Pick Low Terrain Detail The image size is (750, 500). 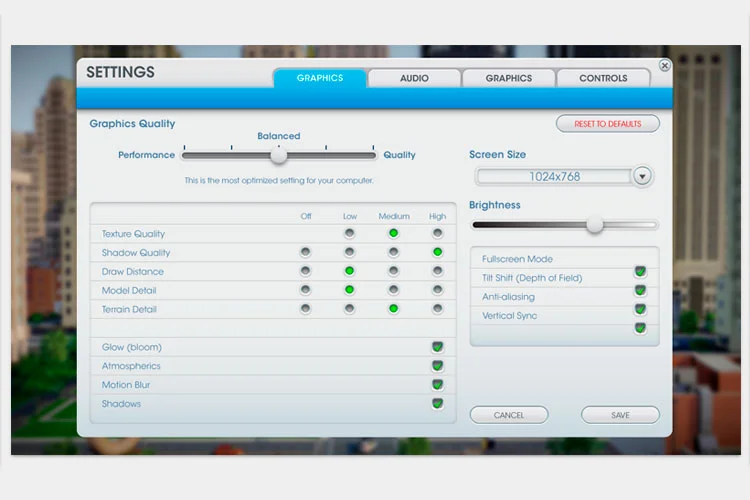click(350, 309)
